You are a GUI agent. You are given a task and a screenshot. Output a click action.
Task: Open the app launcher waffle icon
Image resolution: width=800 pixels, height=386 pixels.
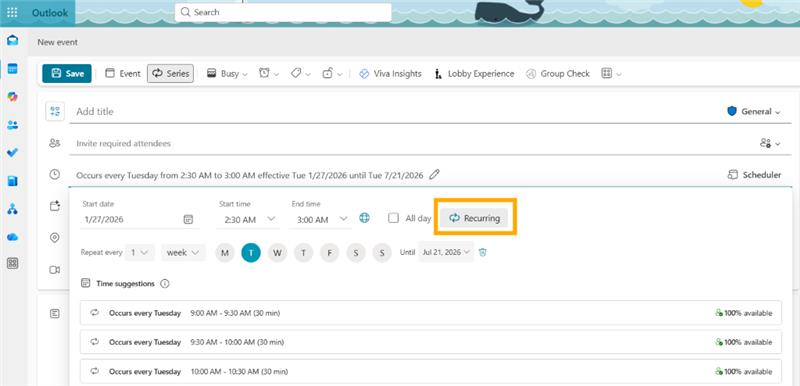coord(12,13)
